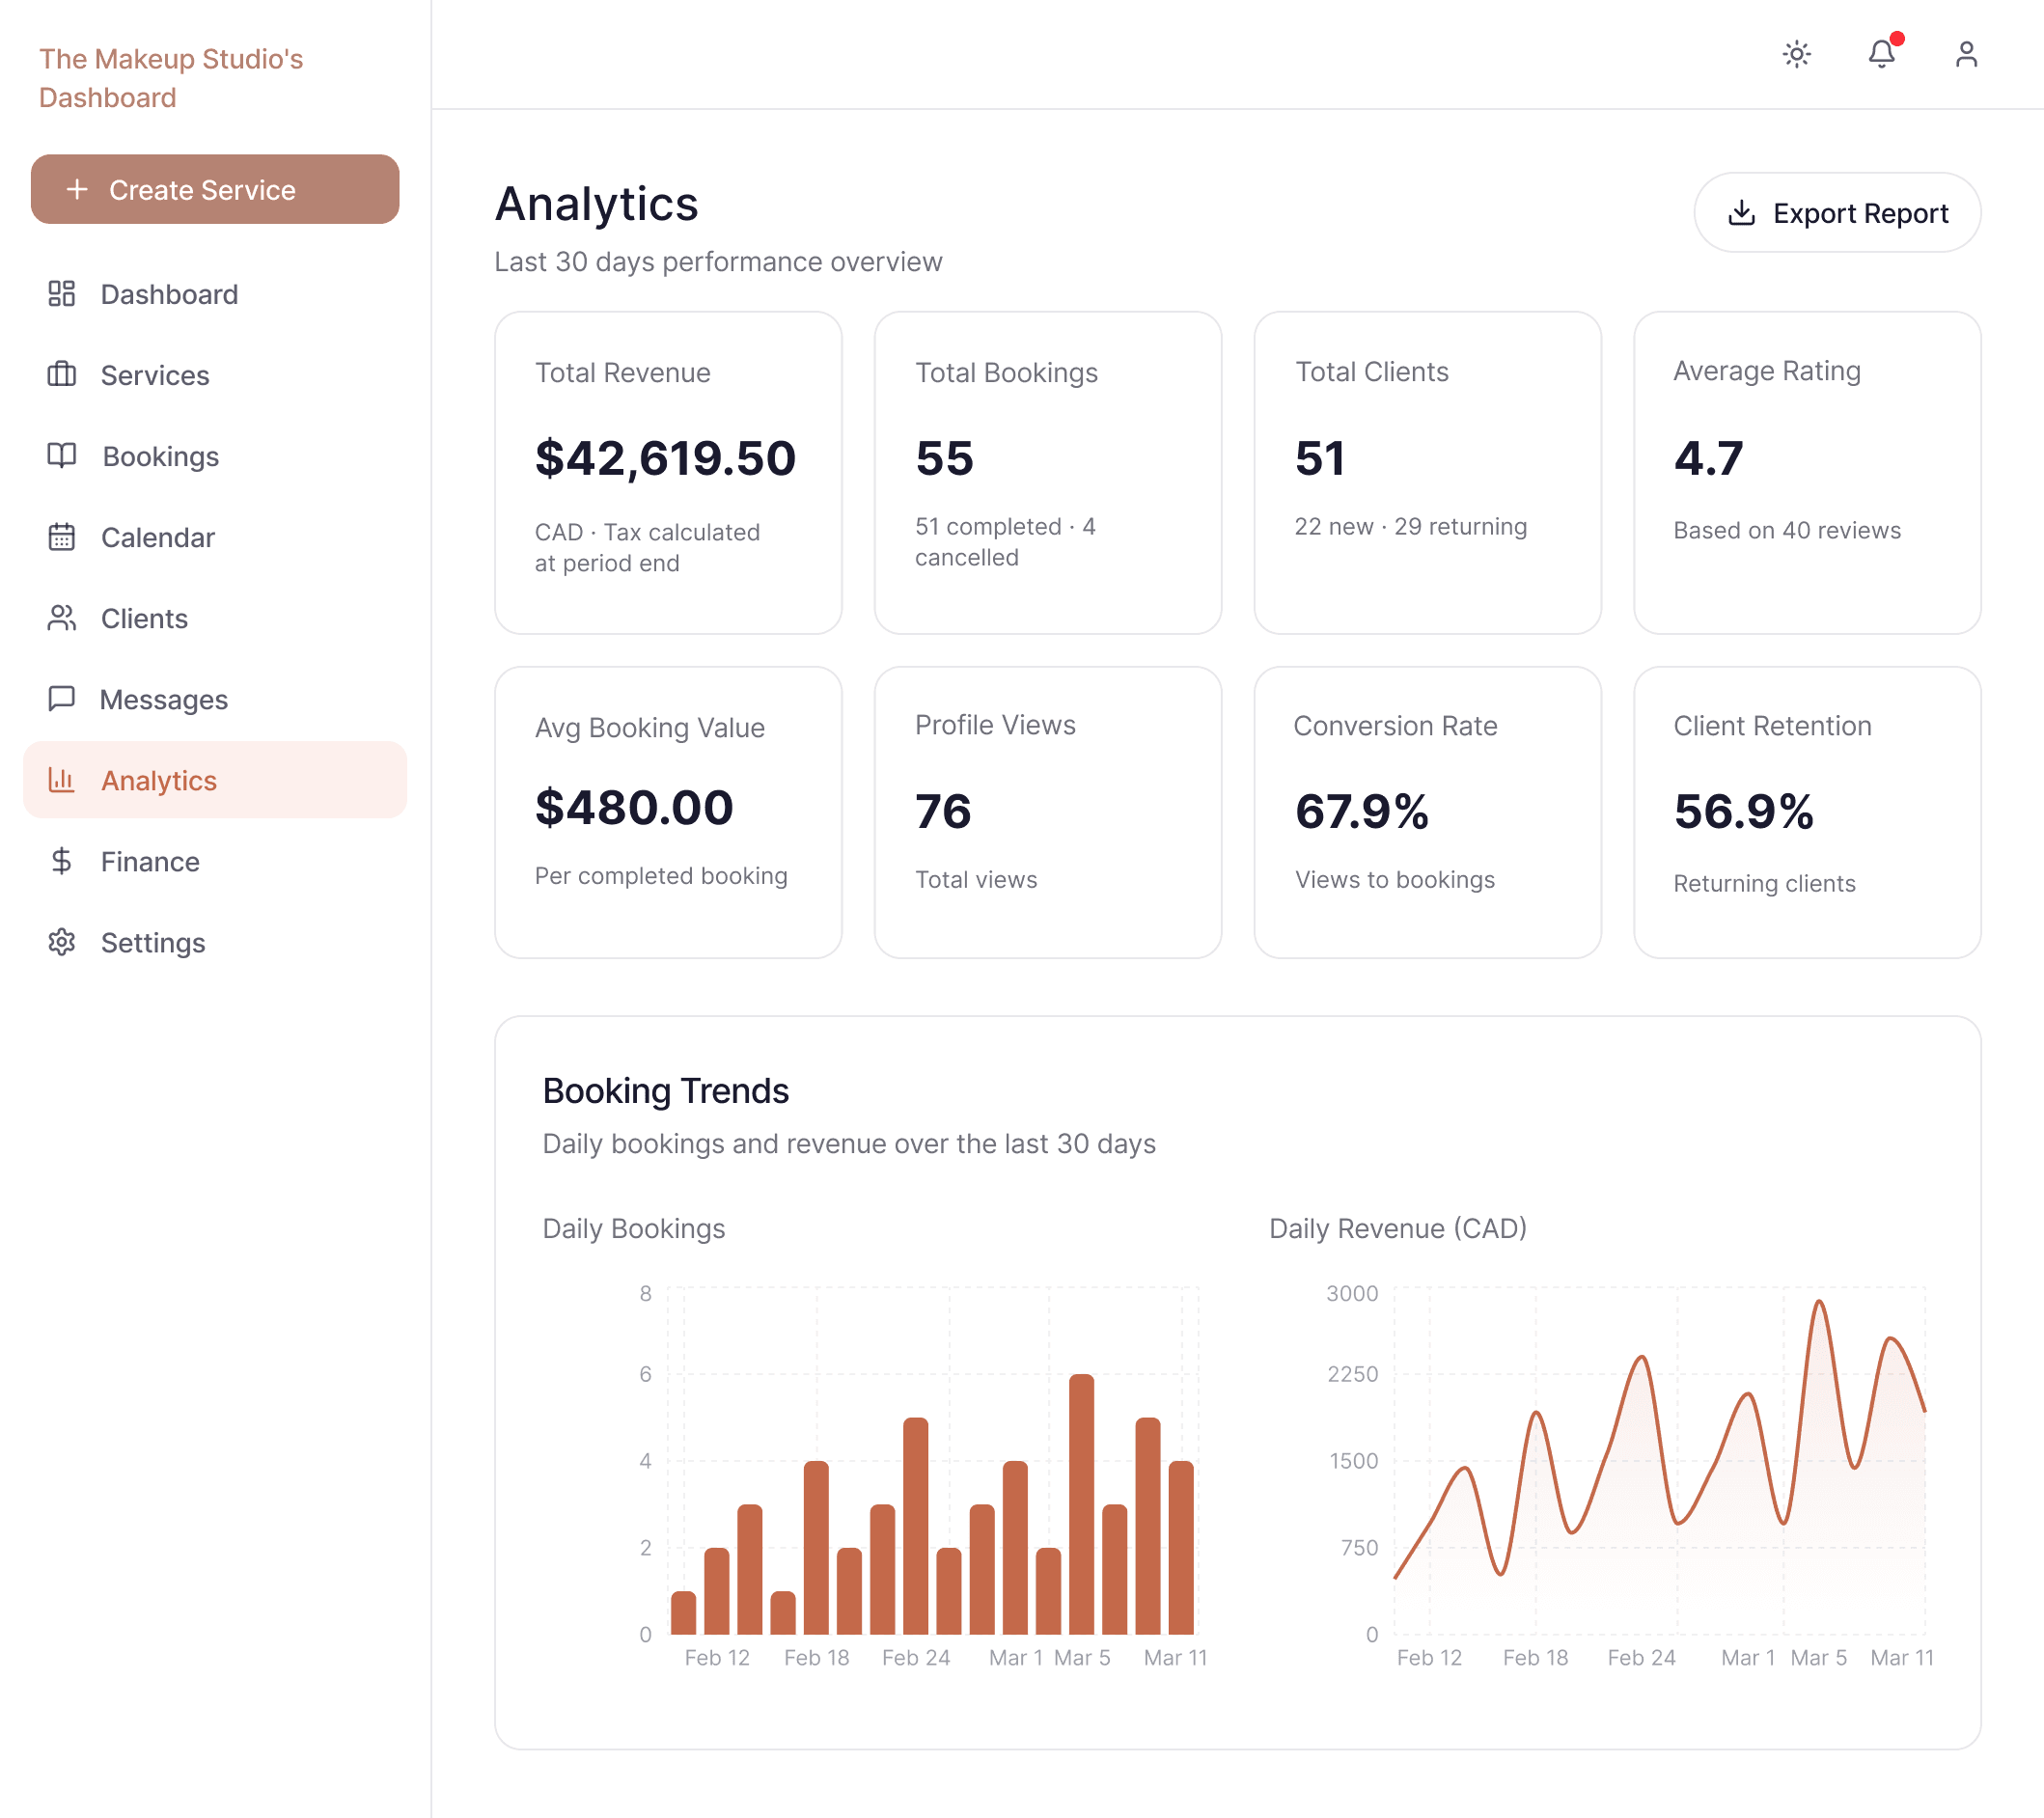This screenshot has width=2044, height=1818.
Task: Open Messages via the chat bubble icon
Action: [x=62, y=699]
